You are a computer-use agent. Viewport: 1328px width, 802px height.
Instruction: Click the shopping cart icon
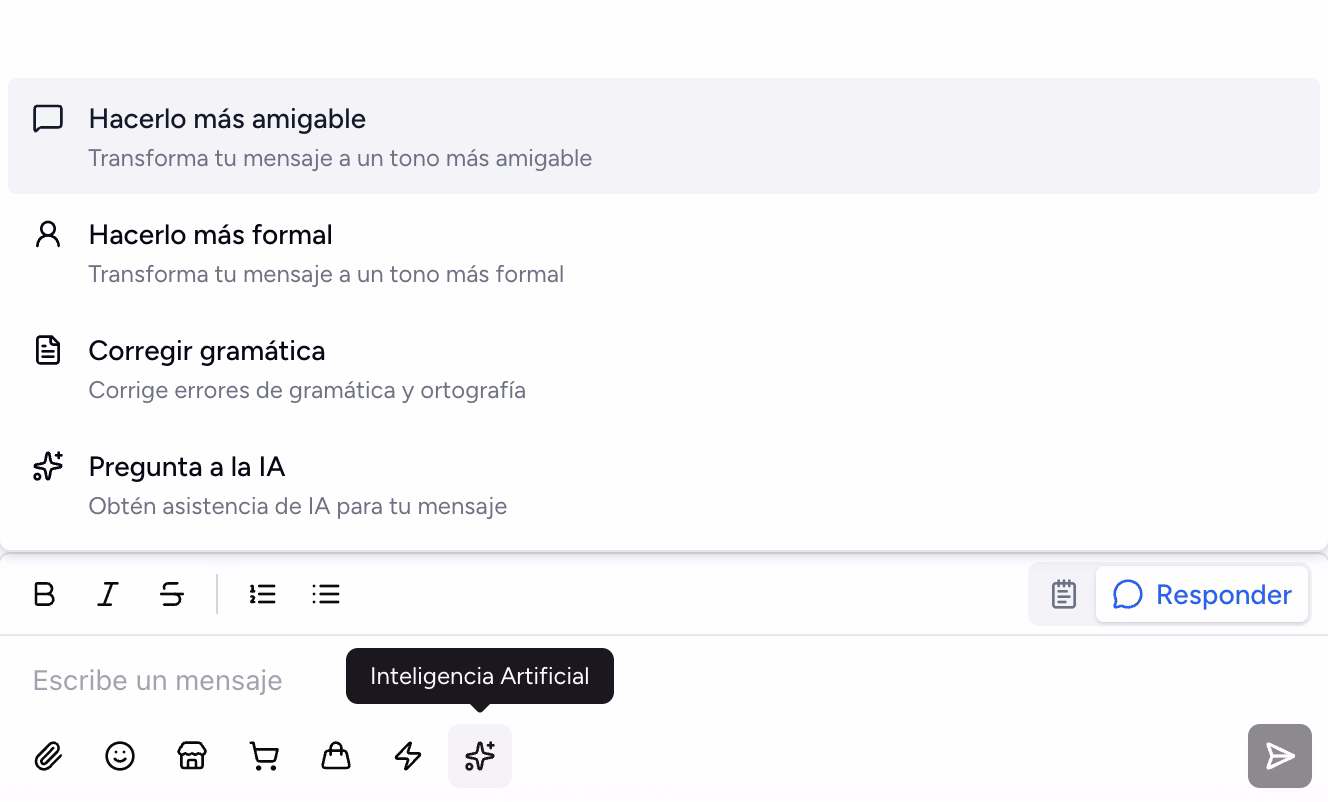[264, 756]
